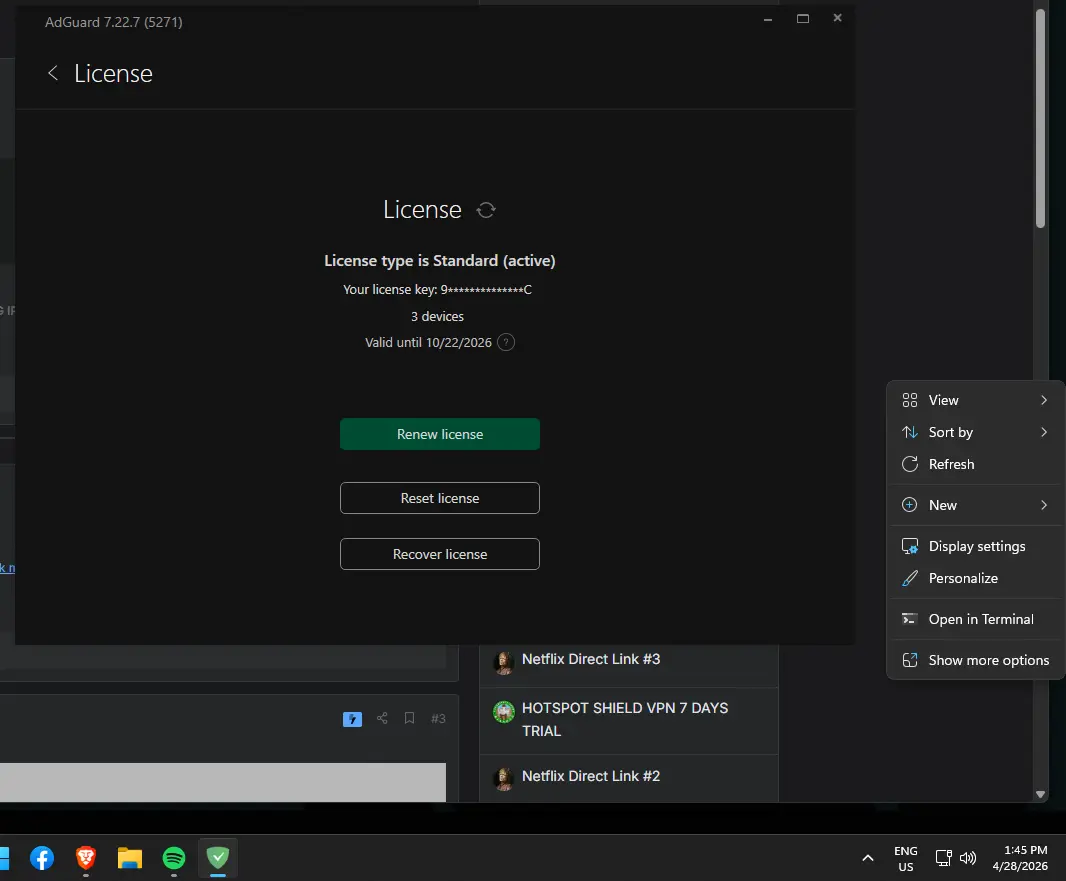
Task: Refresh license status with the sync icon
Action: (485, 210)
